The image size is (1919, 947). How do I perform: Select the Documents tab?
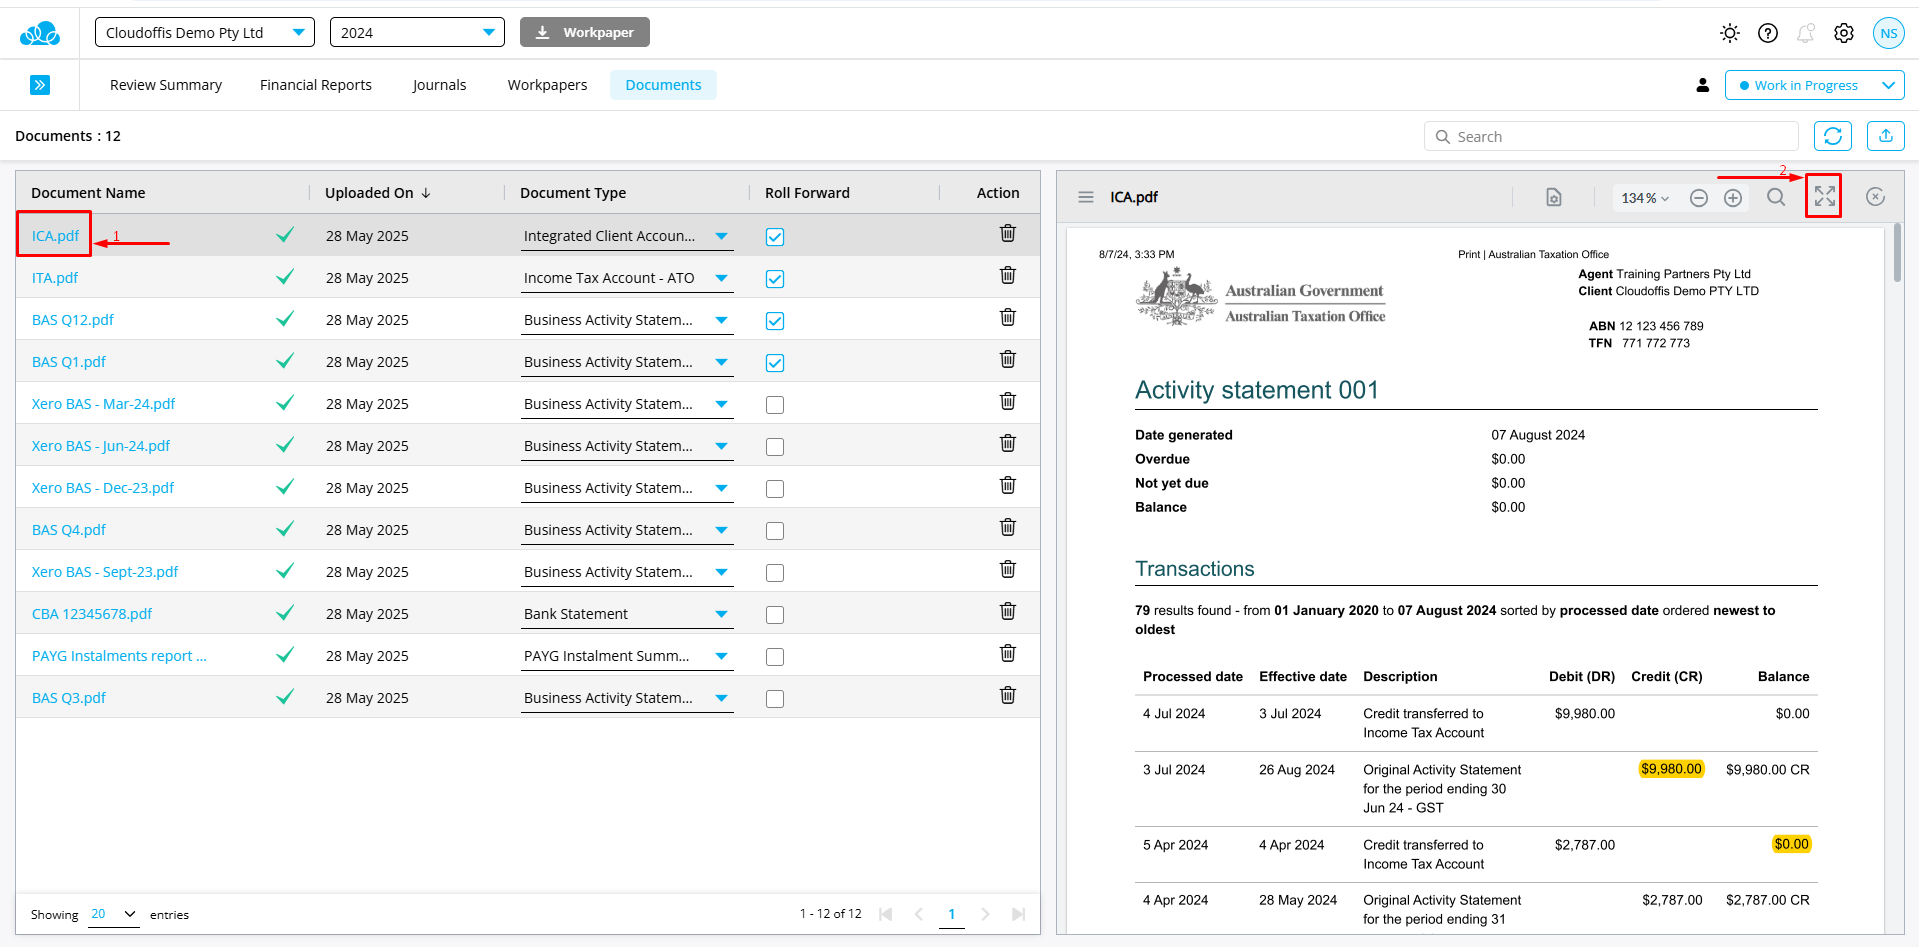(663, 85)
